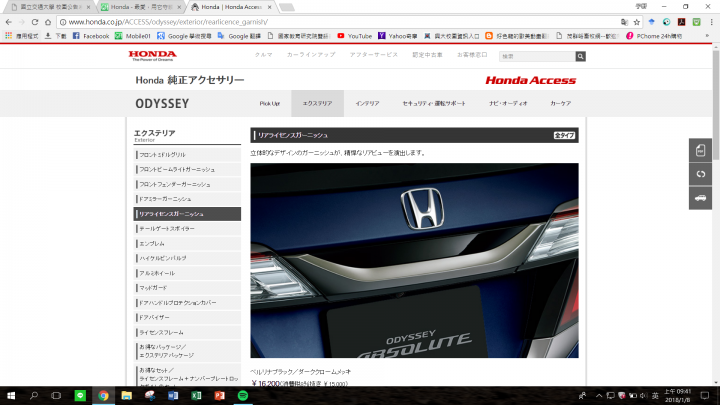The image size is (720, 405).
Task: Click the Adobe Acrobat extension icon
Action: pos(681,22)
